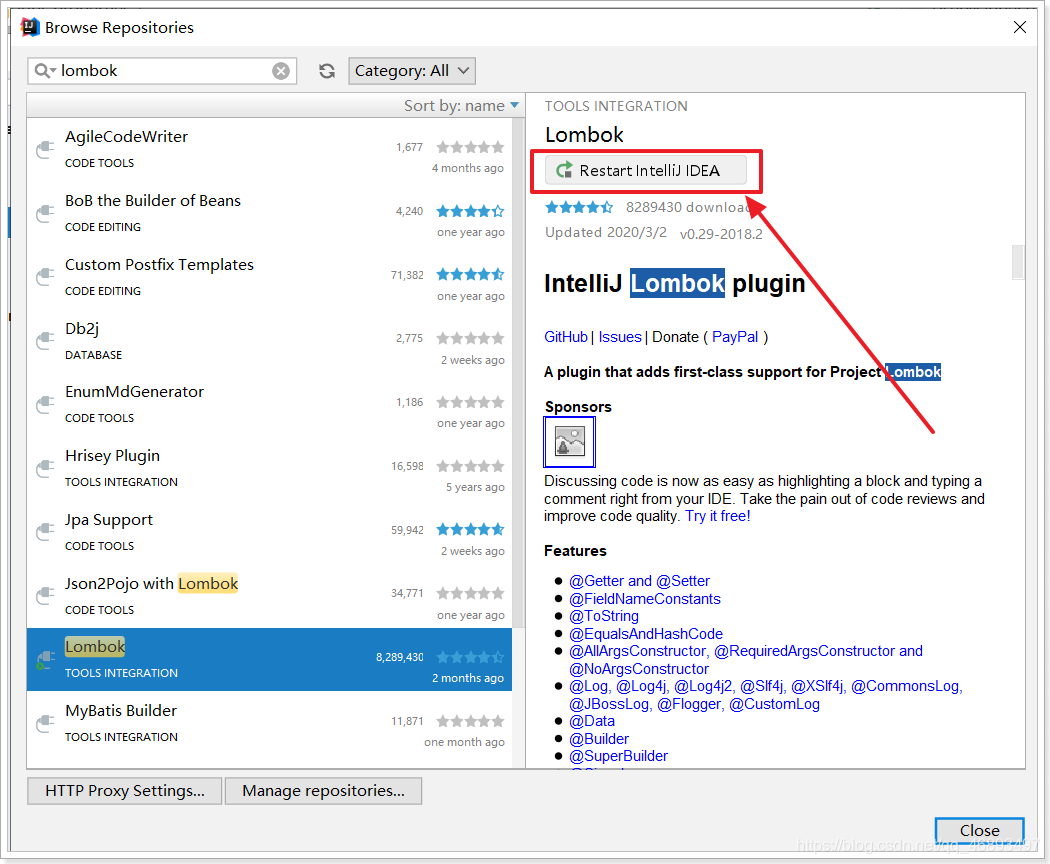Select the Hrisey Plugin row
The image size is (1050, 864).
click(x=269, y=468)
